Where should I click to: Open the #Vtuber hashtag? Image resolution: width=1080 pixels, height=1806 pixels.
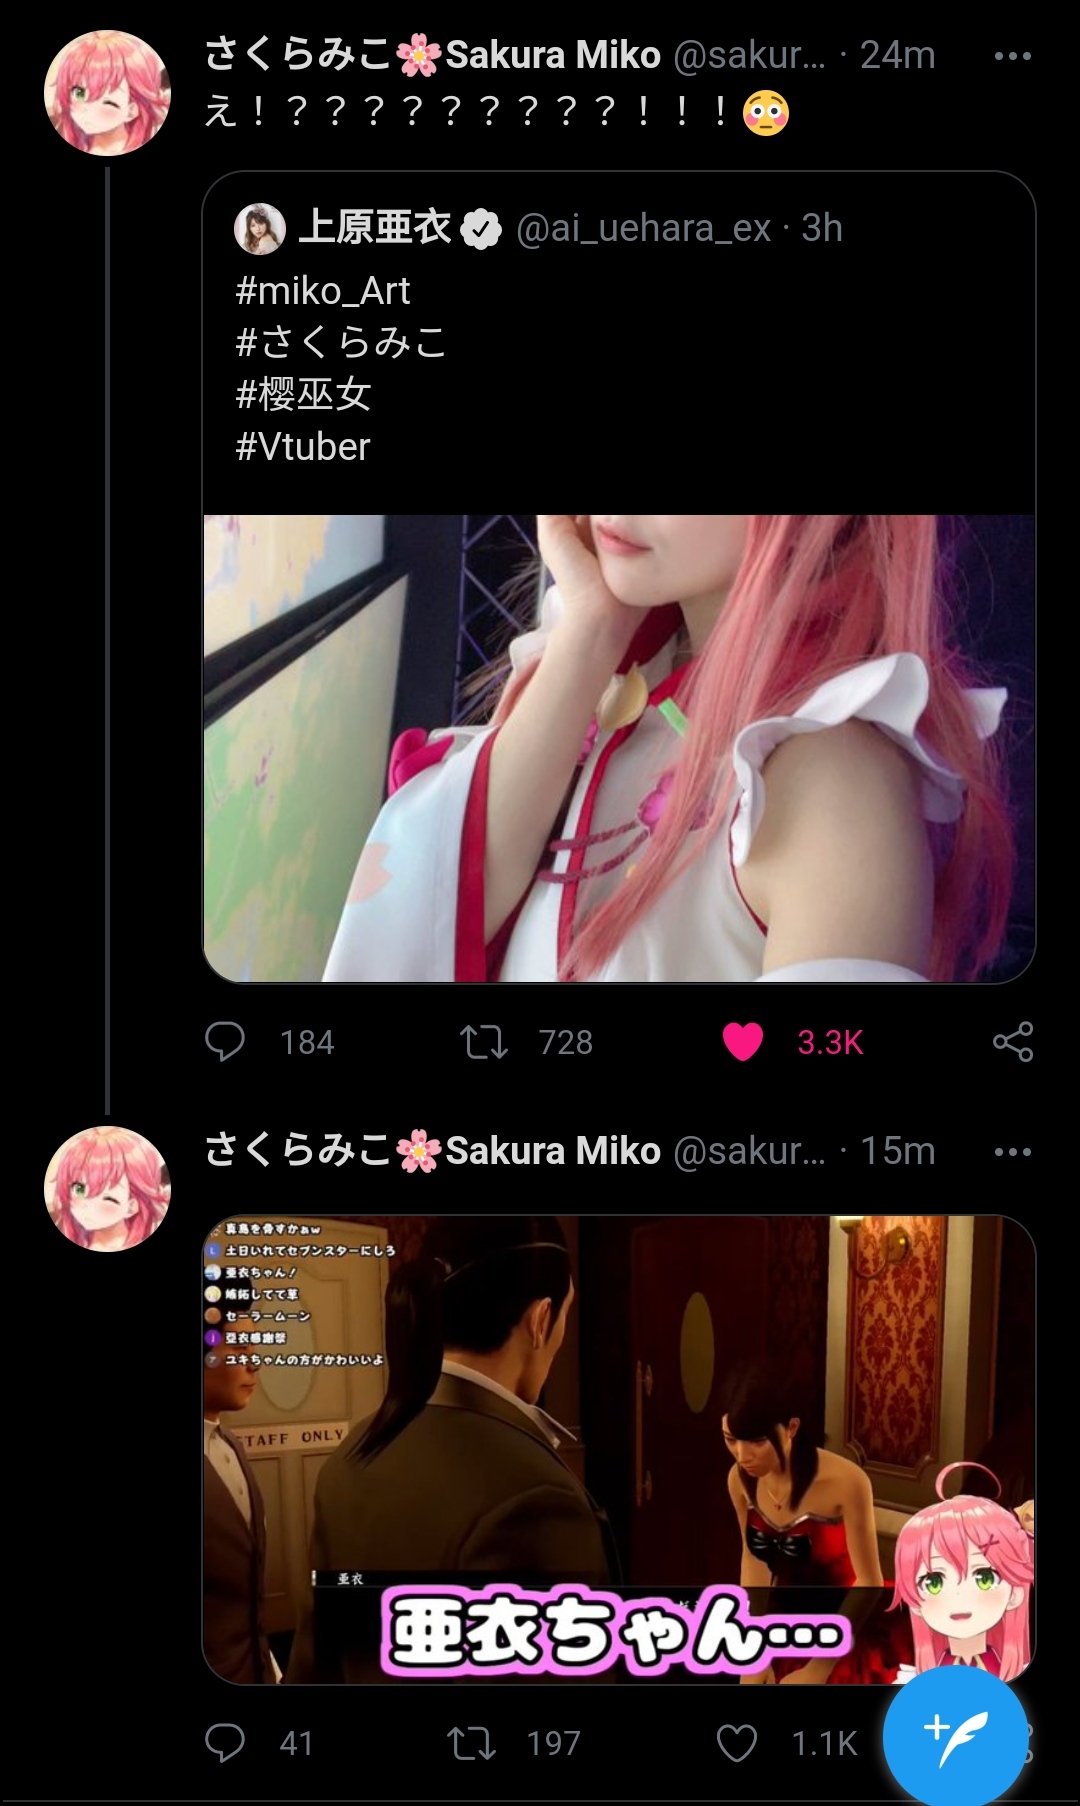click(x=303, y=447)
